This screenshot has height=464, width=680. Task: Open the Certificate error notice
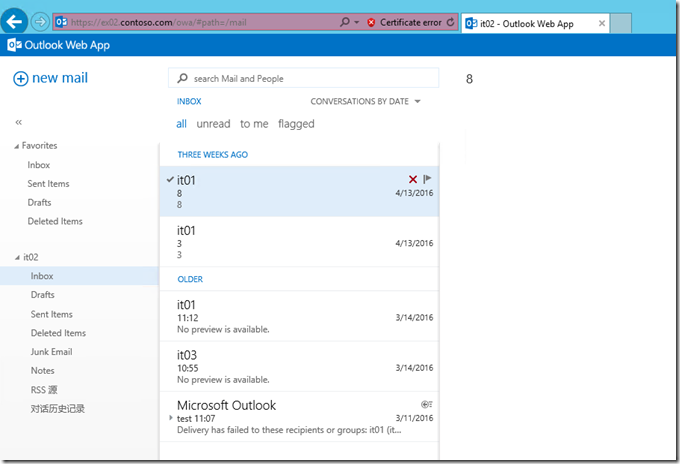410,22
